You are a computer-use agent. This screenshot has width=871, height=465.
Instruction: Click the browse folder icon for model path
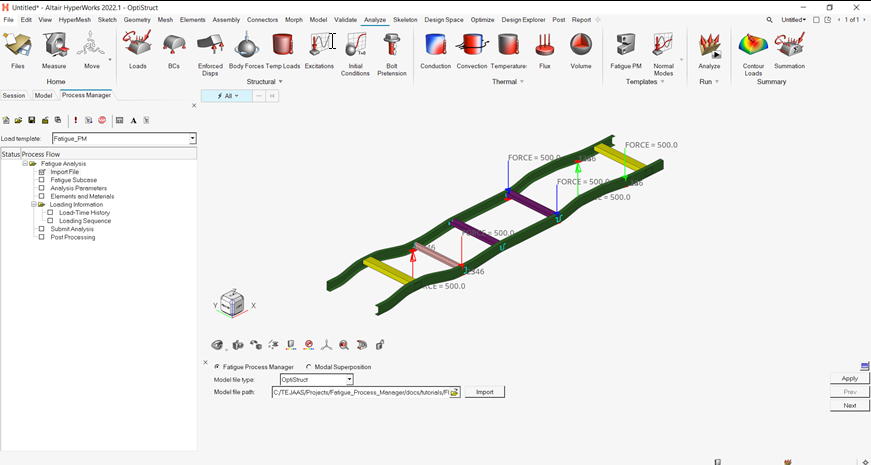point(454,392)
